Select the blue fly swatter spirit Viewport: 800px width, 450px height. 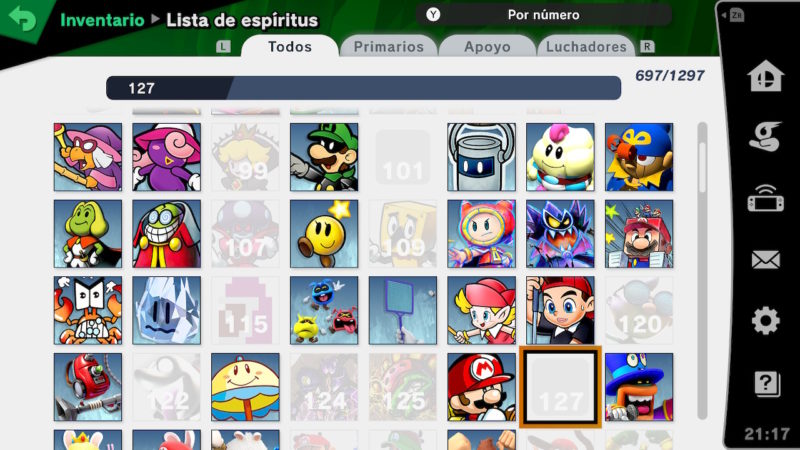pyautogui.click(x=403, y=311)
